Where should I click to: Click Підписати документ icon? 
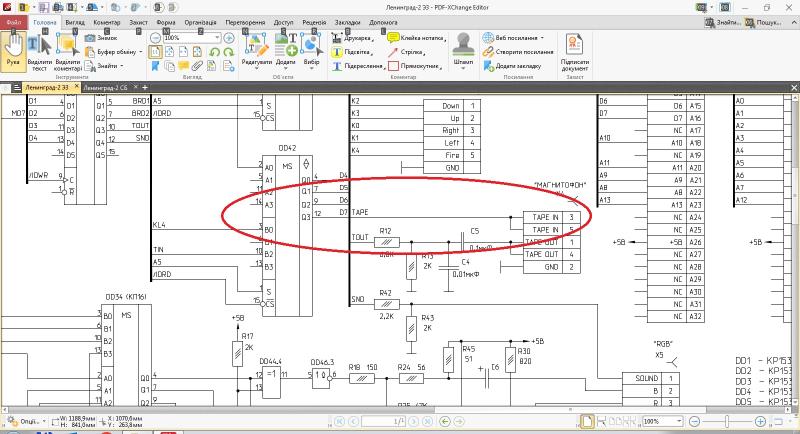click(575, 50)
